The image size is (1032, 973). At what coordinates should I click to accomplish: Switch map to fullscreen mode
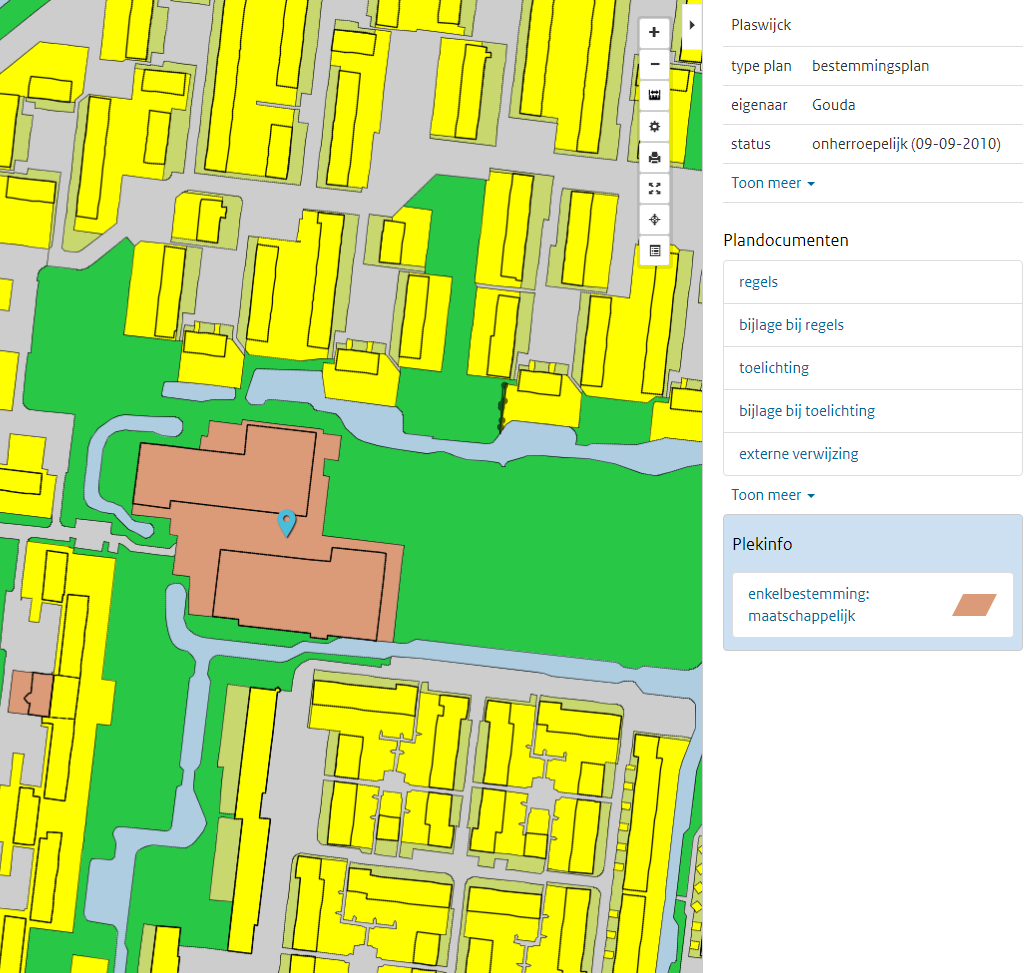tap(654, 188)
